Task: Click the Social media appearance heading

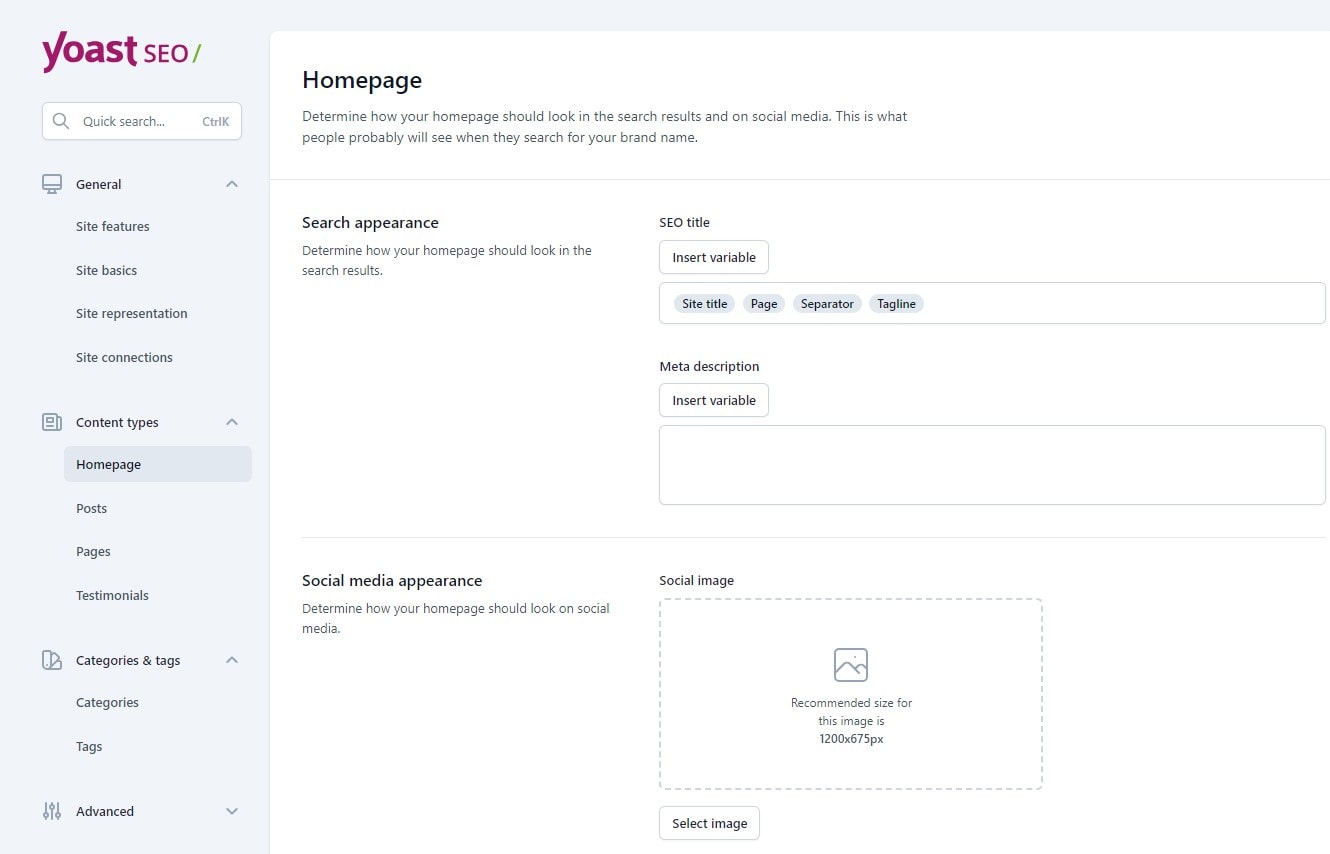Action: pos(392,580)
